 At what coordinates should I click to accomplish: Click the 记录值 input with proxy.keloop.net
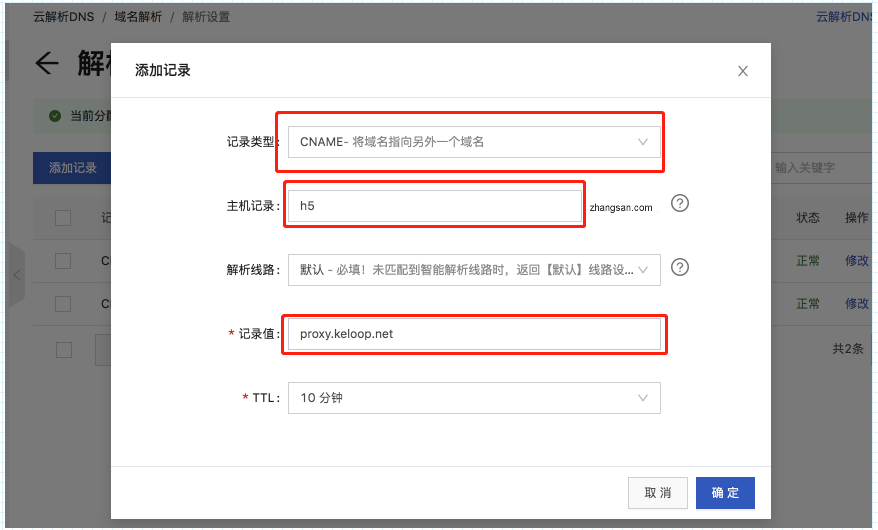[x=474, y=334]
